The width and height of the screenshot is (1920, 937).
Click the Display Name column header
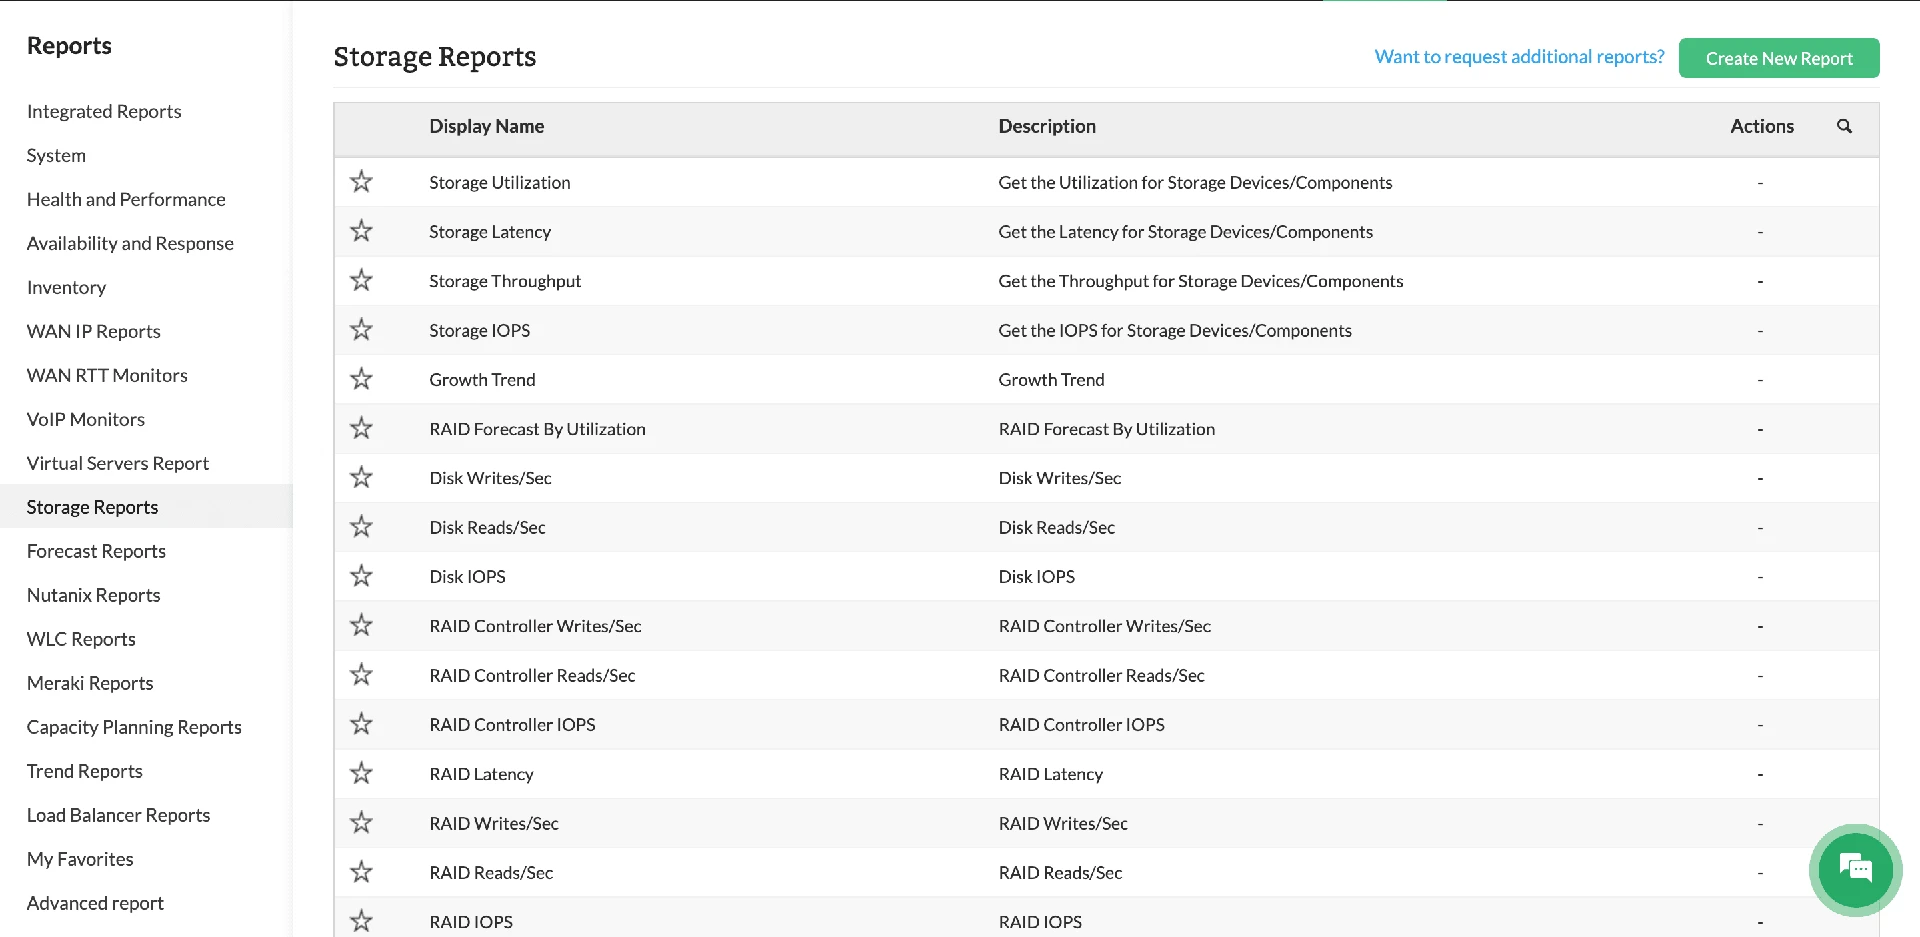(486, 126)
